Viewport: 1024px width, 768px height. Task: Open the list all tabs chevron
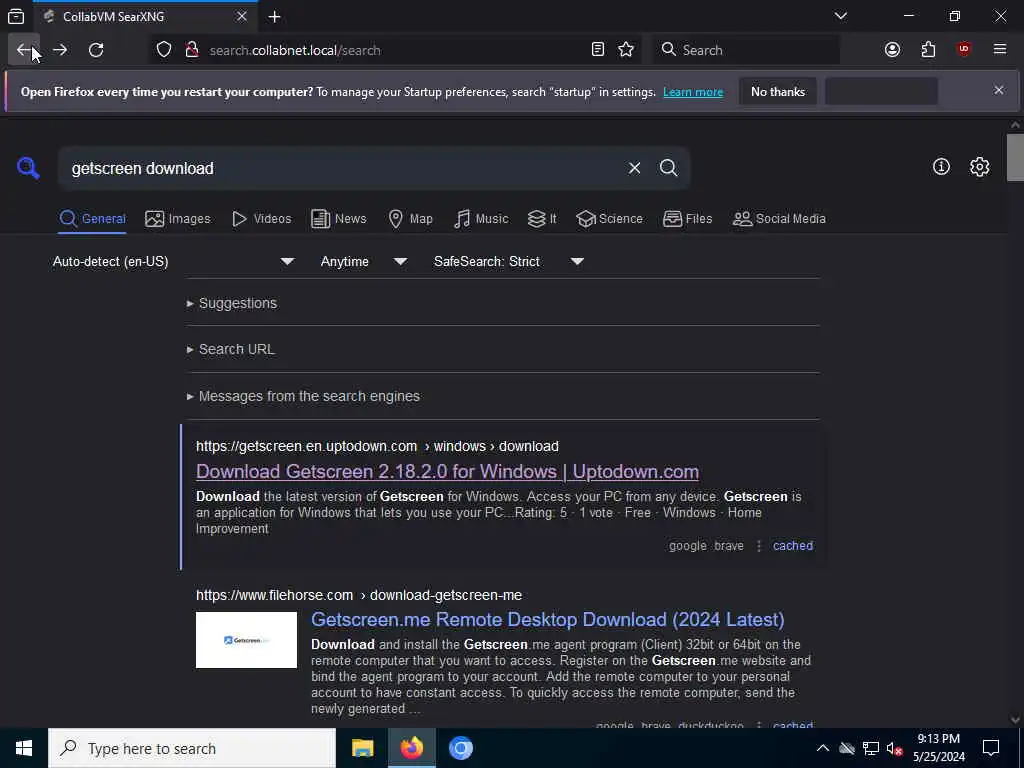pyautogui.click(x=841, y=16)
